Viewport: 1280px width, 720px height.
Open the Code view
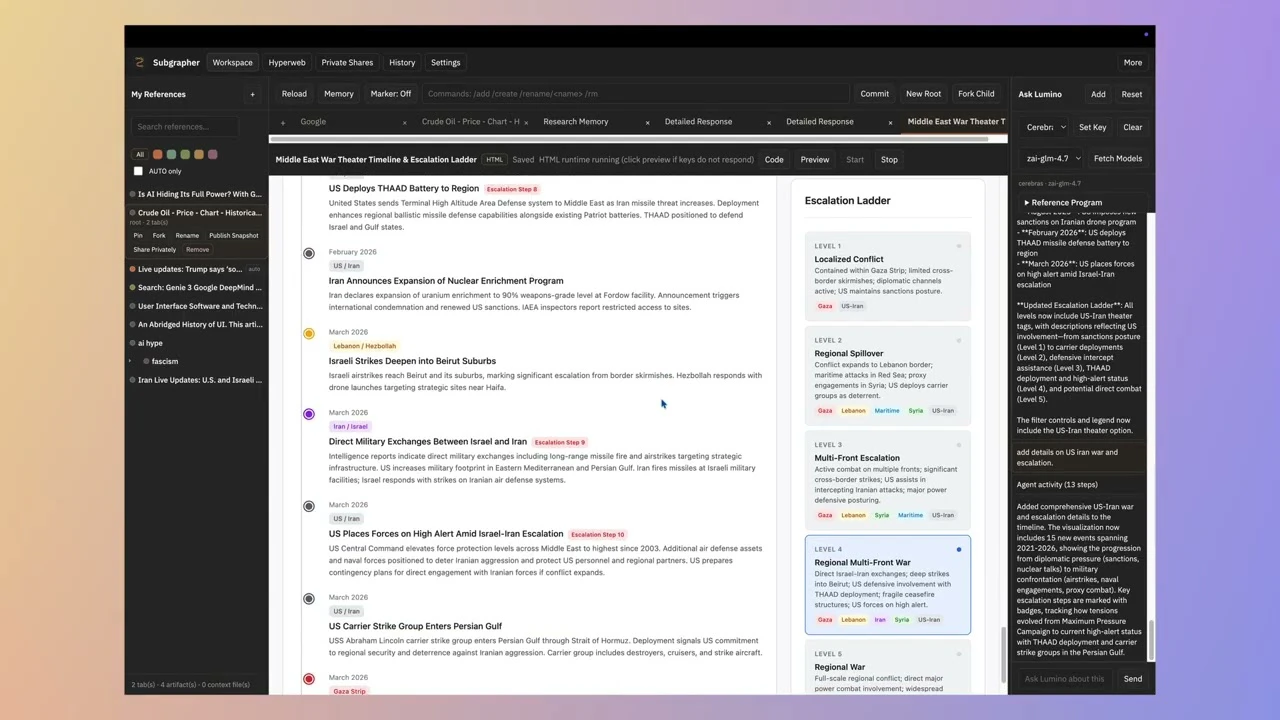click(x=774, y=159)
